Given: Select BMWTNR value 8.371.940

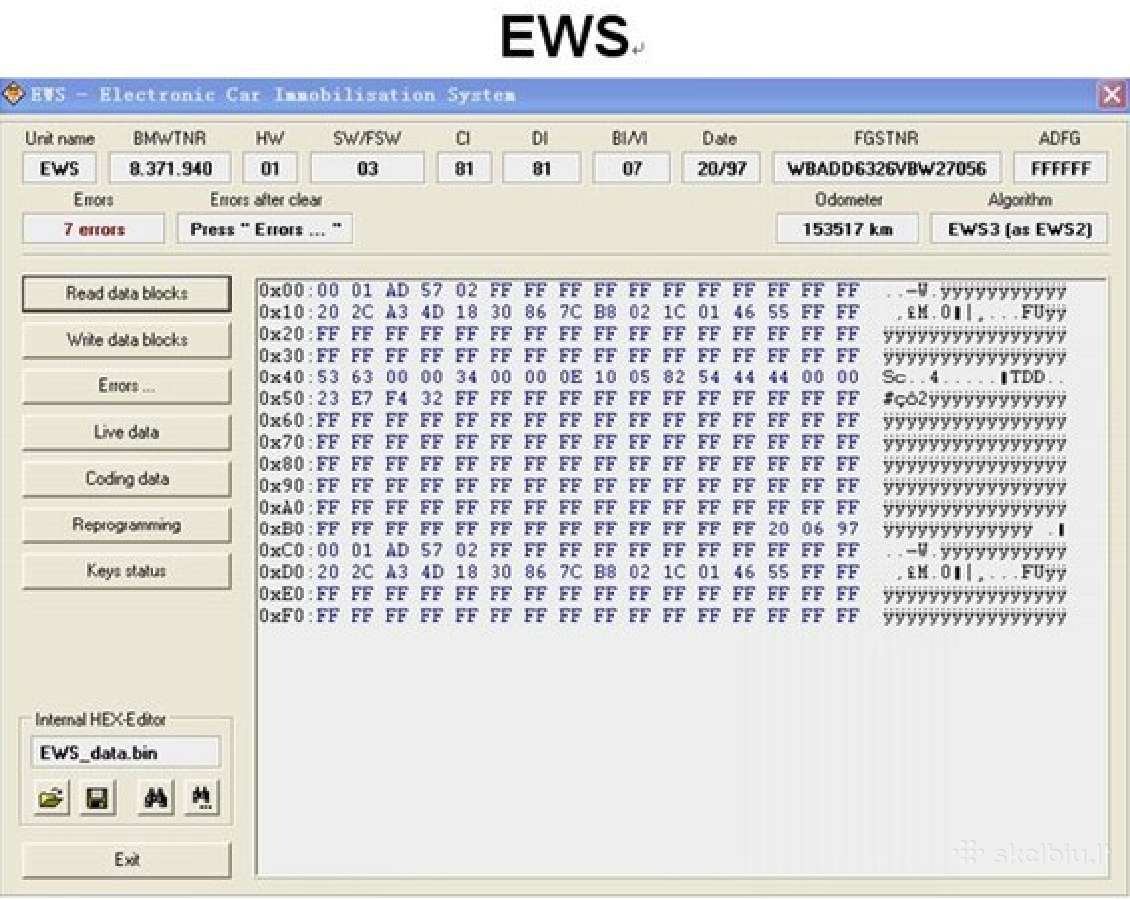Looking at the screenshot, I should click(x=170, y=169).
